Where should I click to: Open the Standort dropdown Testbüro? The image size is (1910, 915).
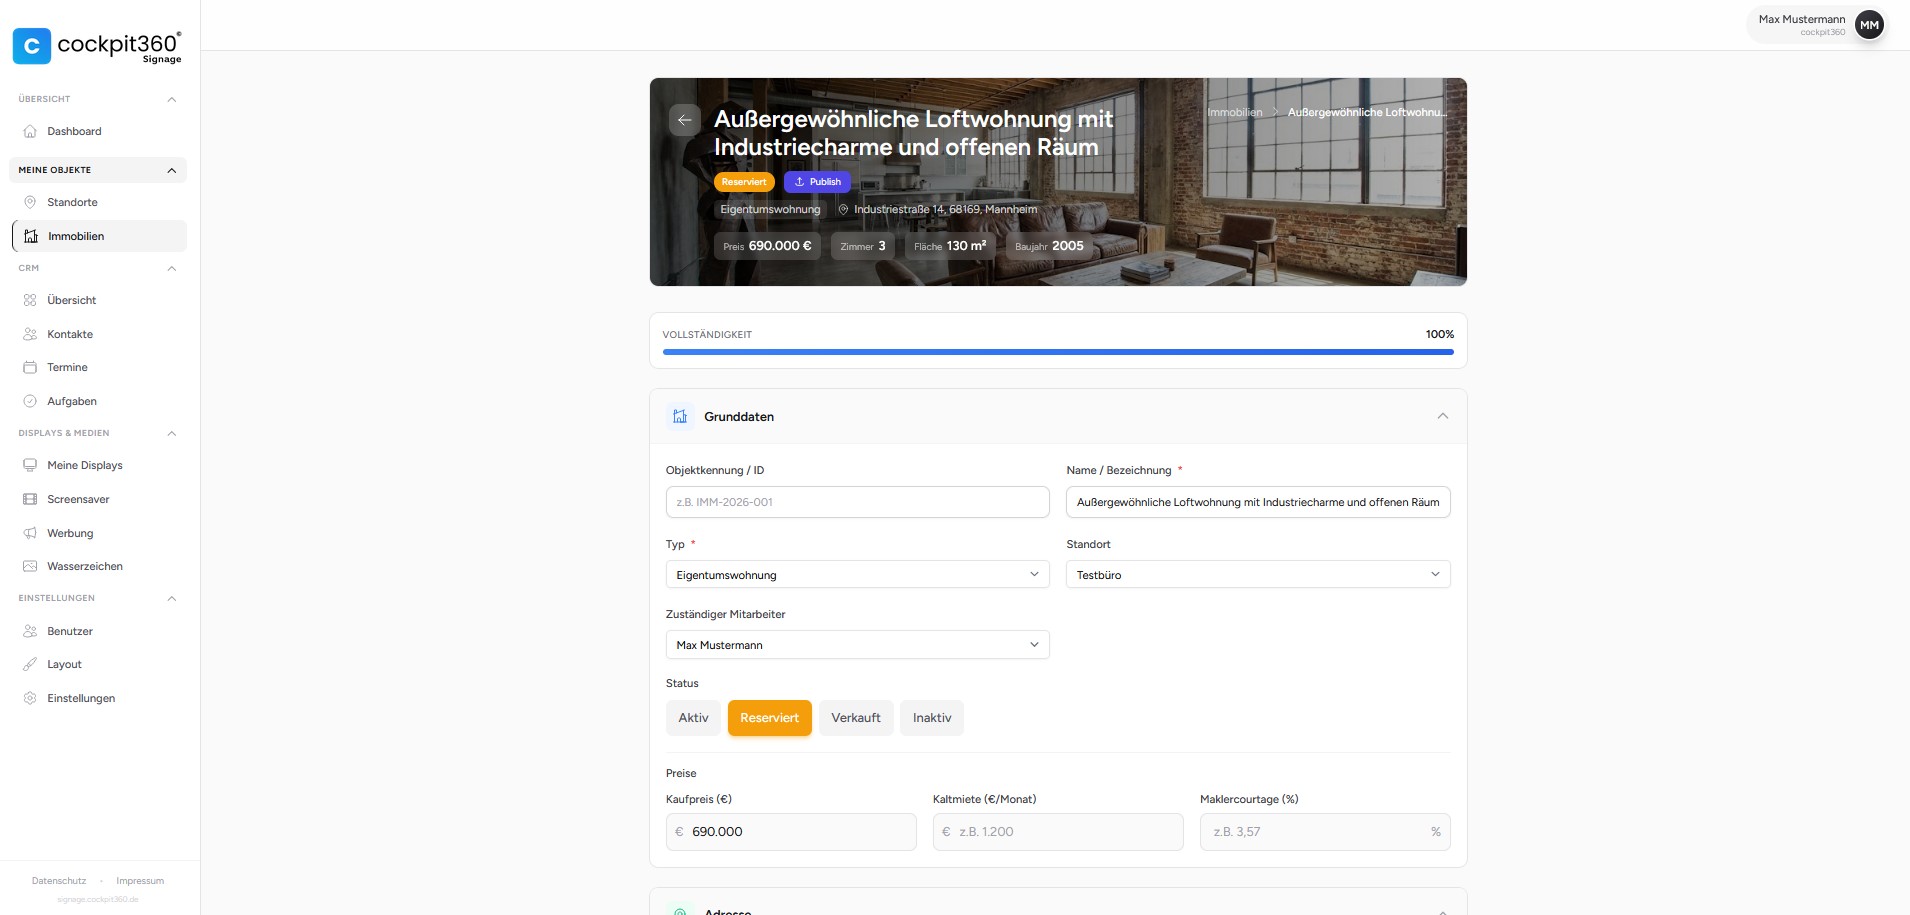(1258, 574)
